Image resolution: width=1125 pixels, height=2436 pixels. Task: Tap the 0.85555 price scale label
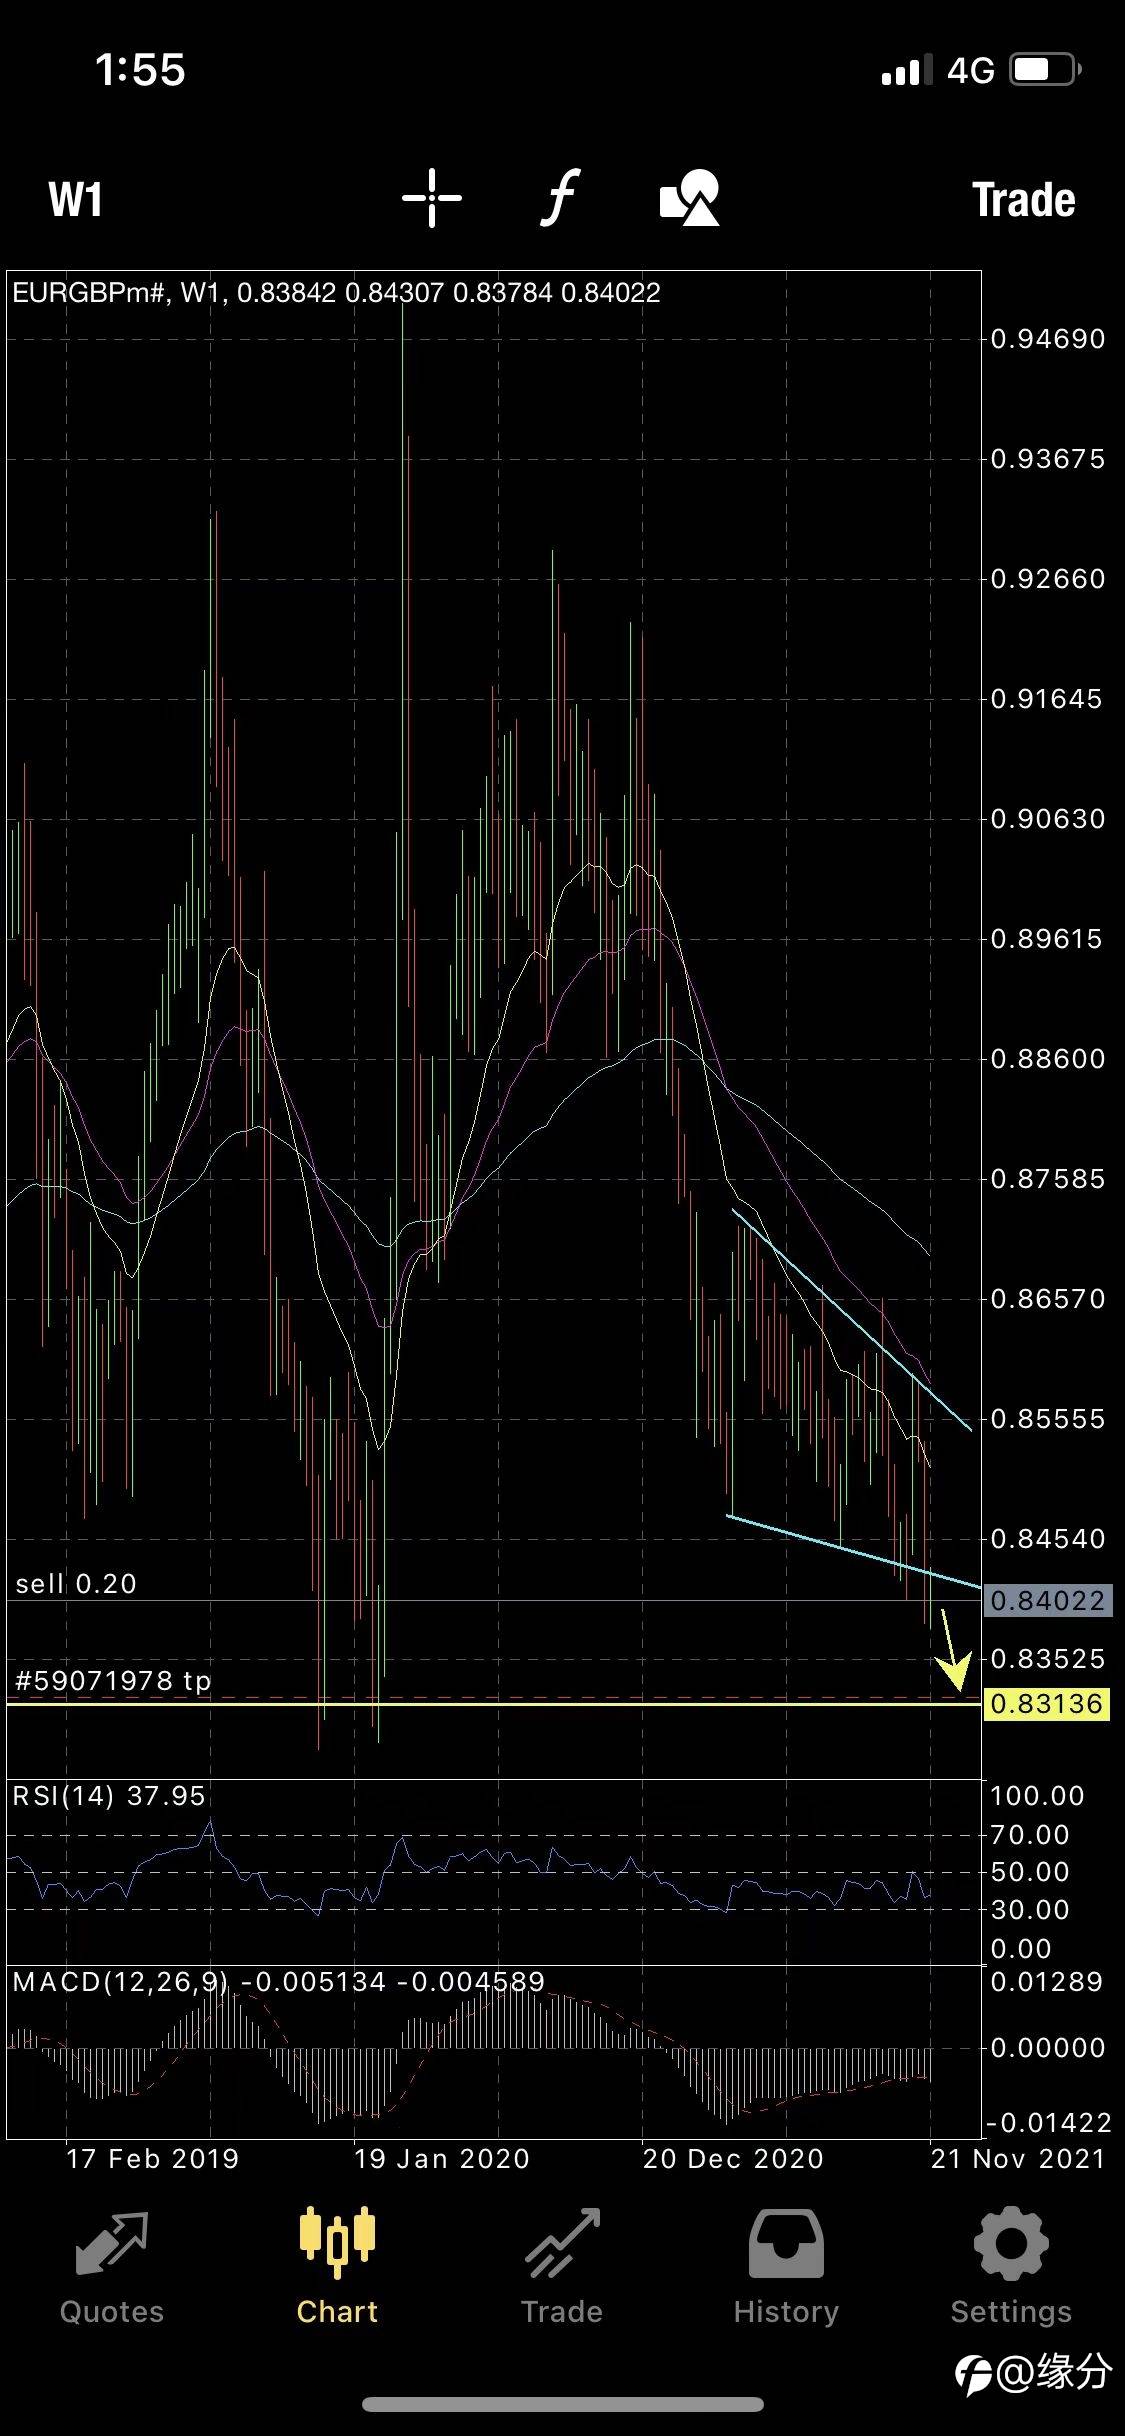[1048, 1419]
